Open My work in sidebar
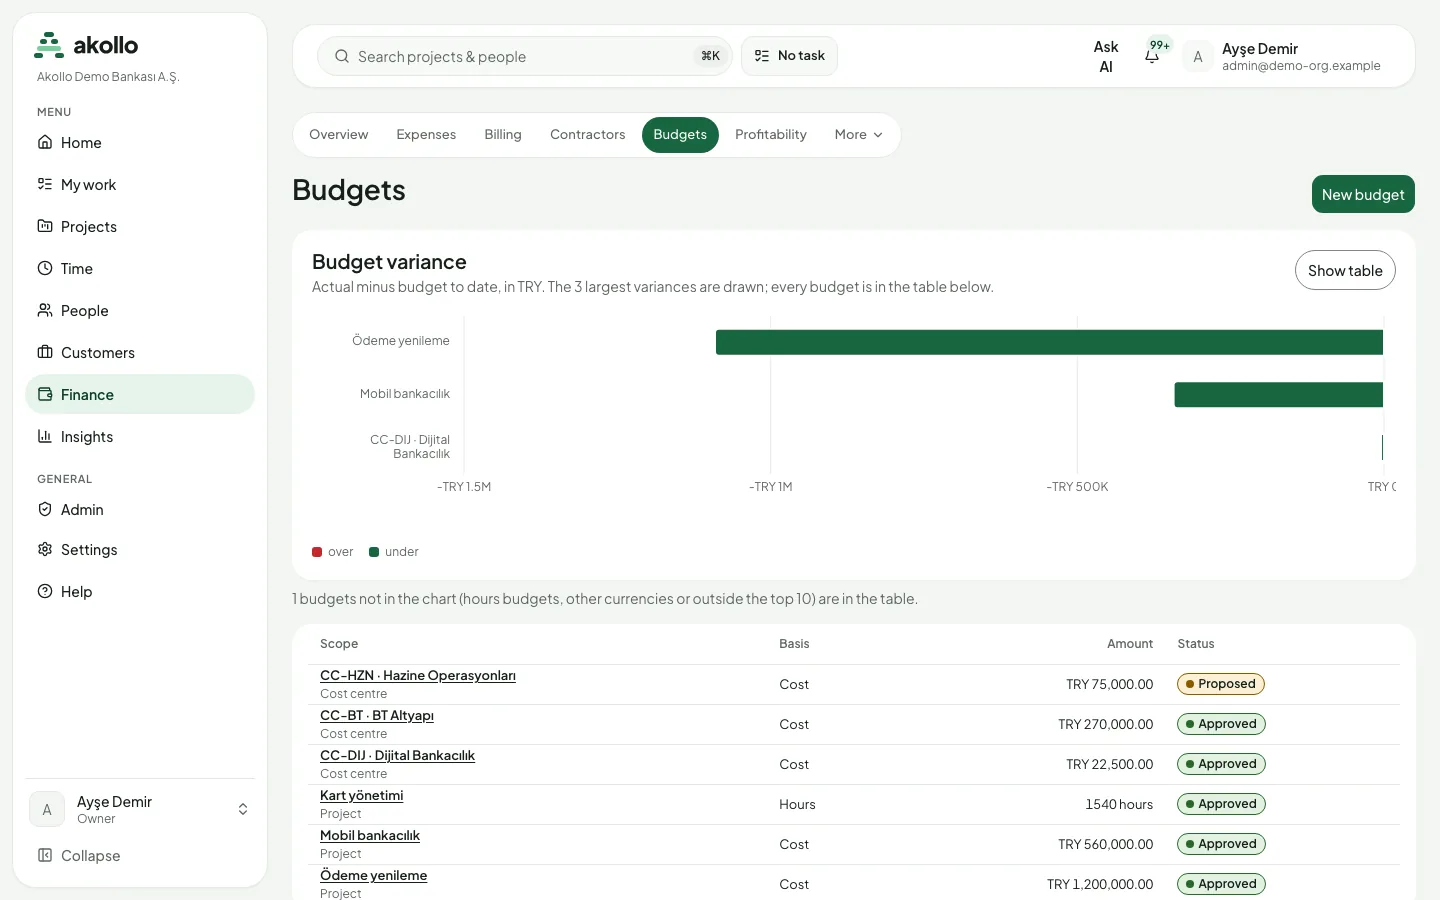This screenshot has width=1440, height=900. [x=140, y=185]
